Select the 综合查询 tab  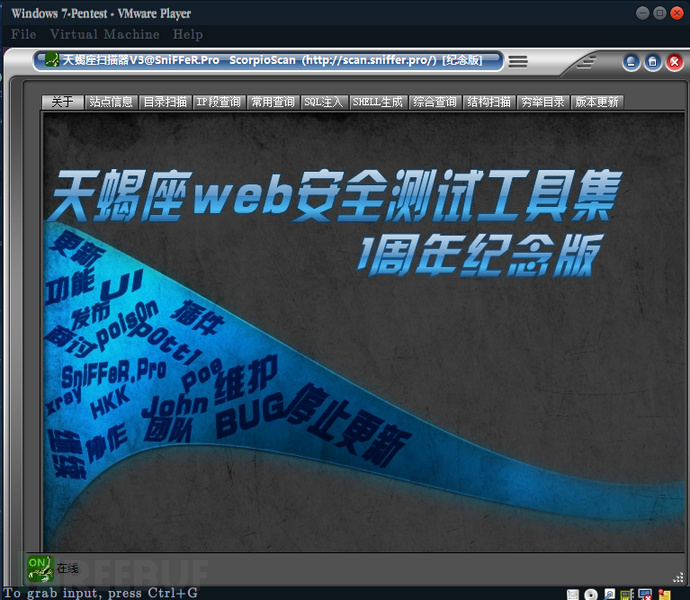(435, 102)
